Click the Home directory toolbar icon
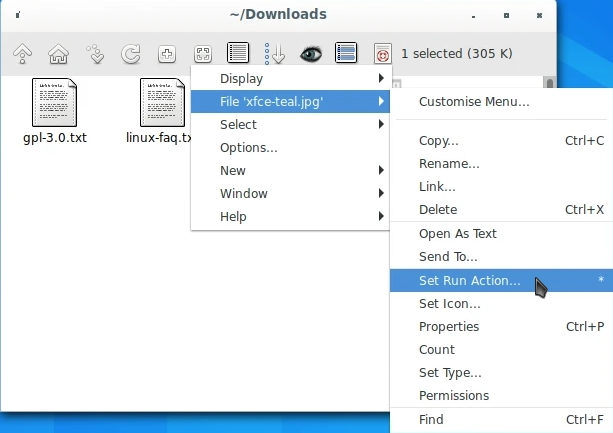 click(x=59, y=54)
